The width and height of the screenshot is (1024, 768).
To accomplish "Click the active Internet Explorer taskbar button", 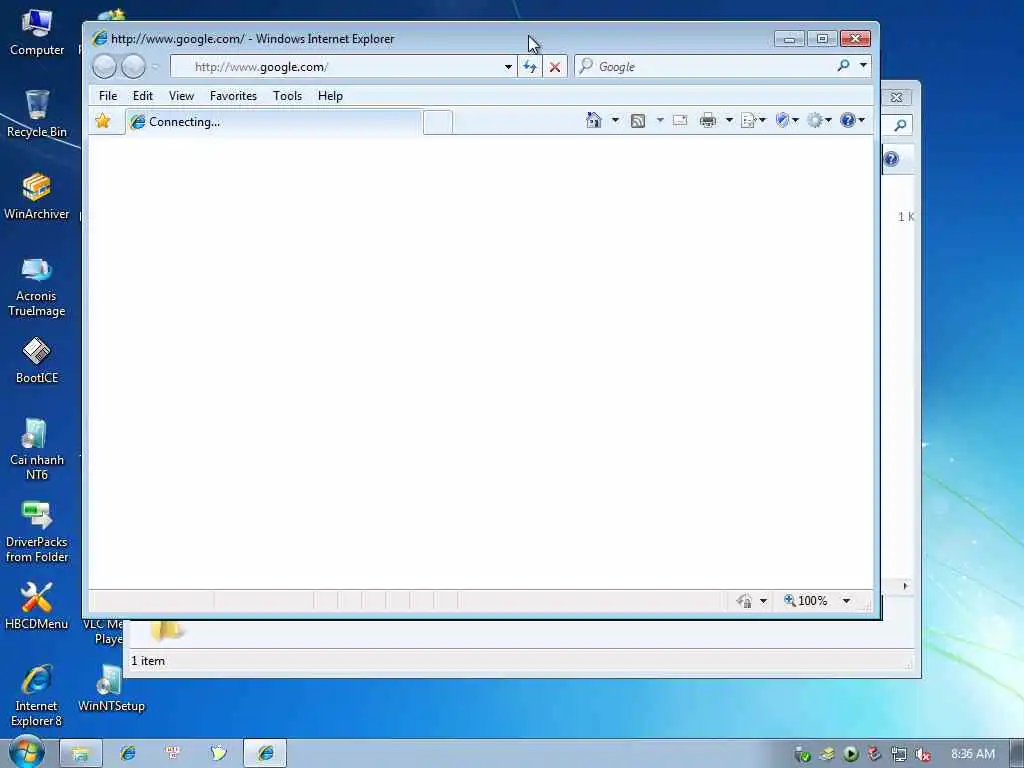I will point(265,754).
